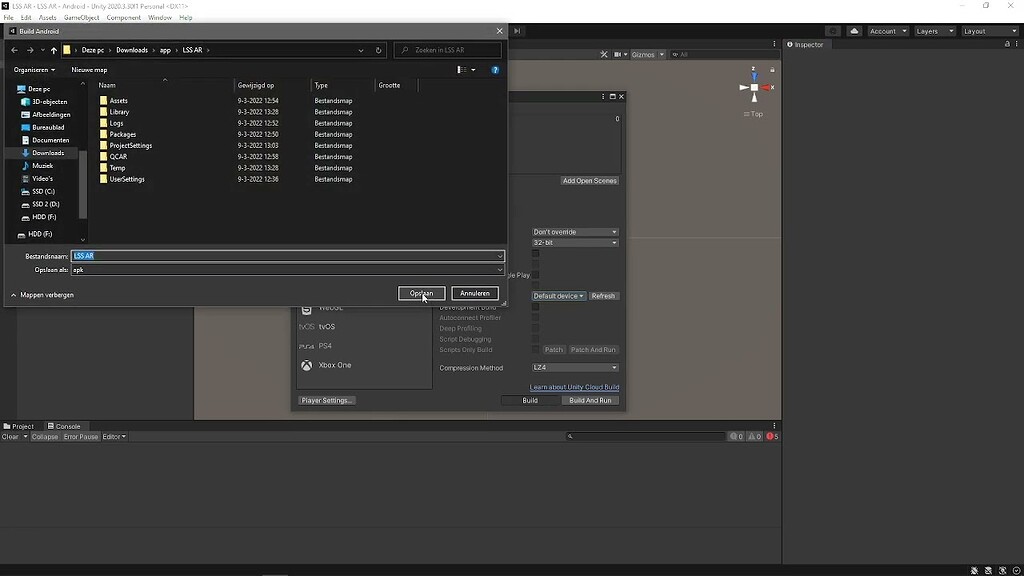Click the help icon in the save dialog
This screenshot has width=1024, height=576.
pos(497,69)
